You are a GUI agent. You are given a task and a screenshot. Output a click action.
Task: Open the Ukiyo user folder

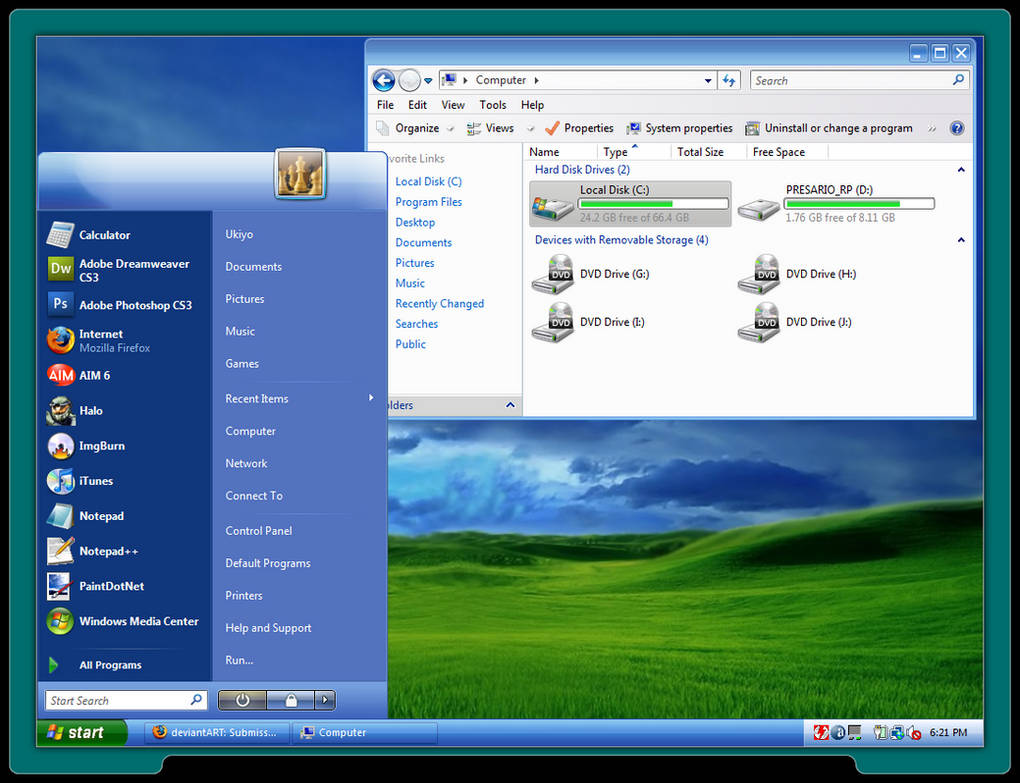(x=239, y=234)
